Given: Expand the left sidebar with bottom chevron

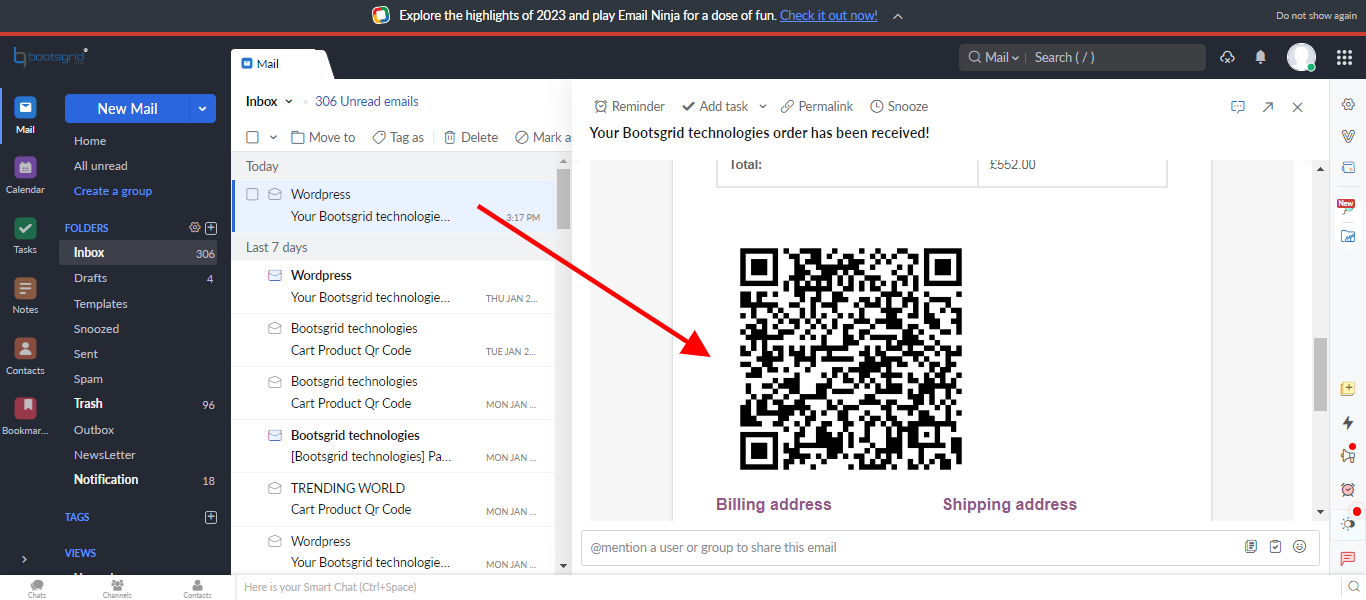Looking at the screenshot, I should (25, 559).
